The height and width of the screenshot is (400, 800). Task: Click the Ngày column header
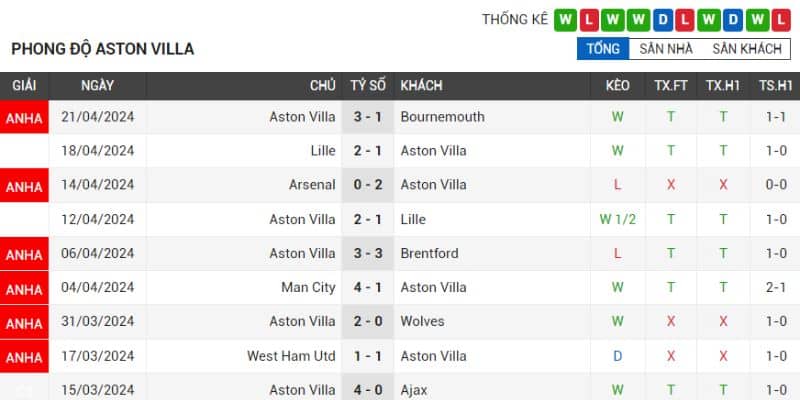(x=97, y=86)
